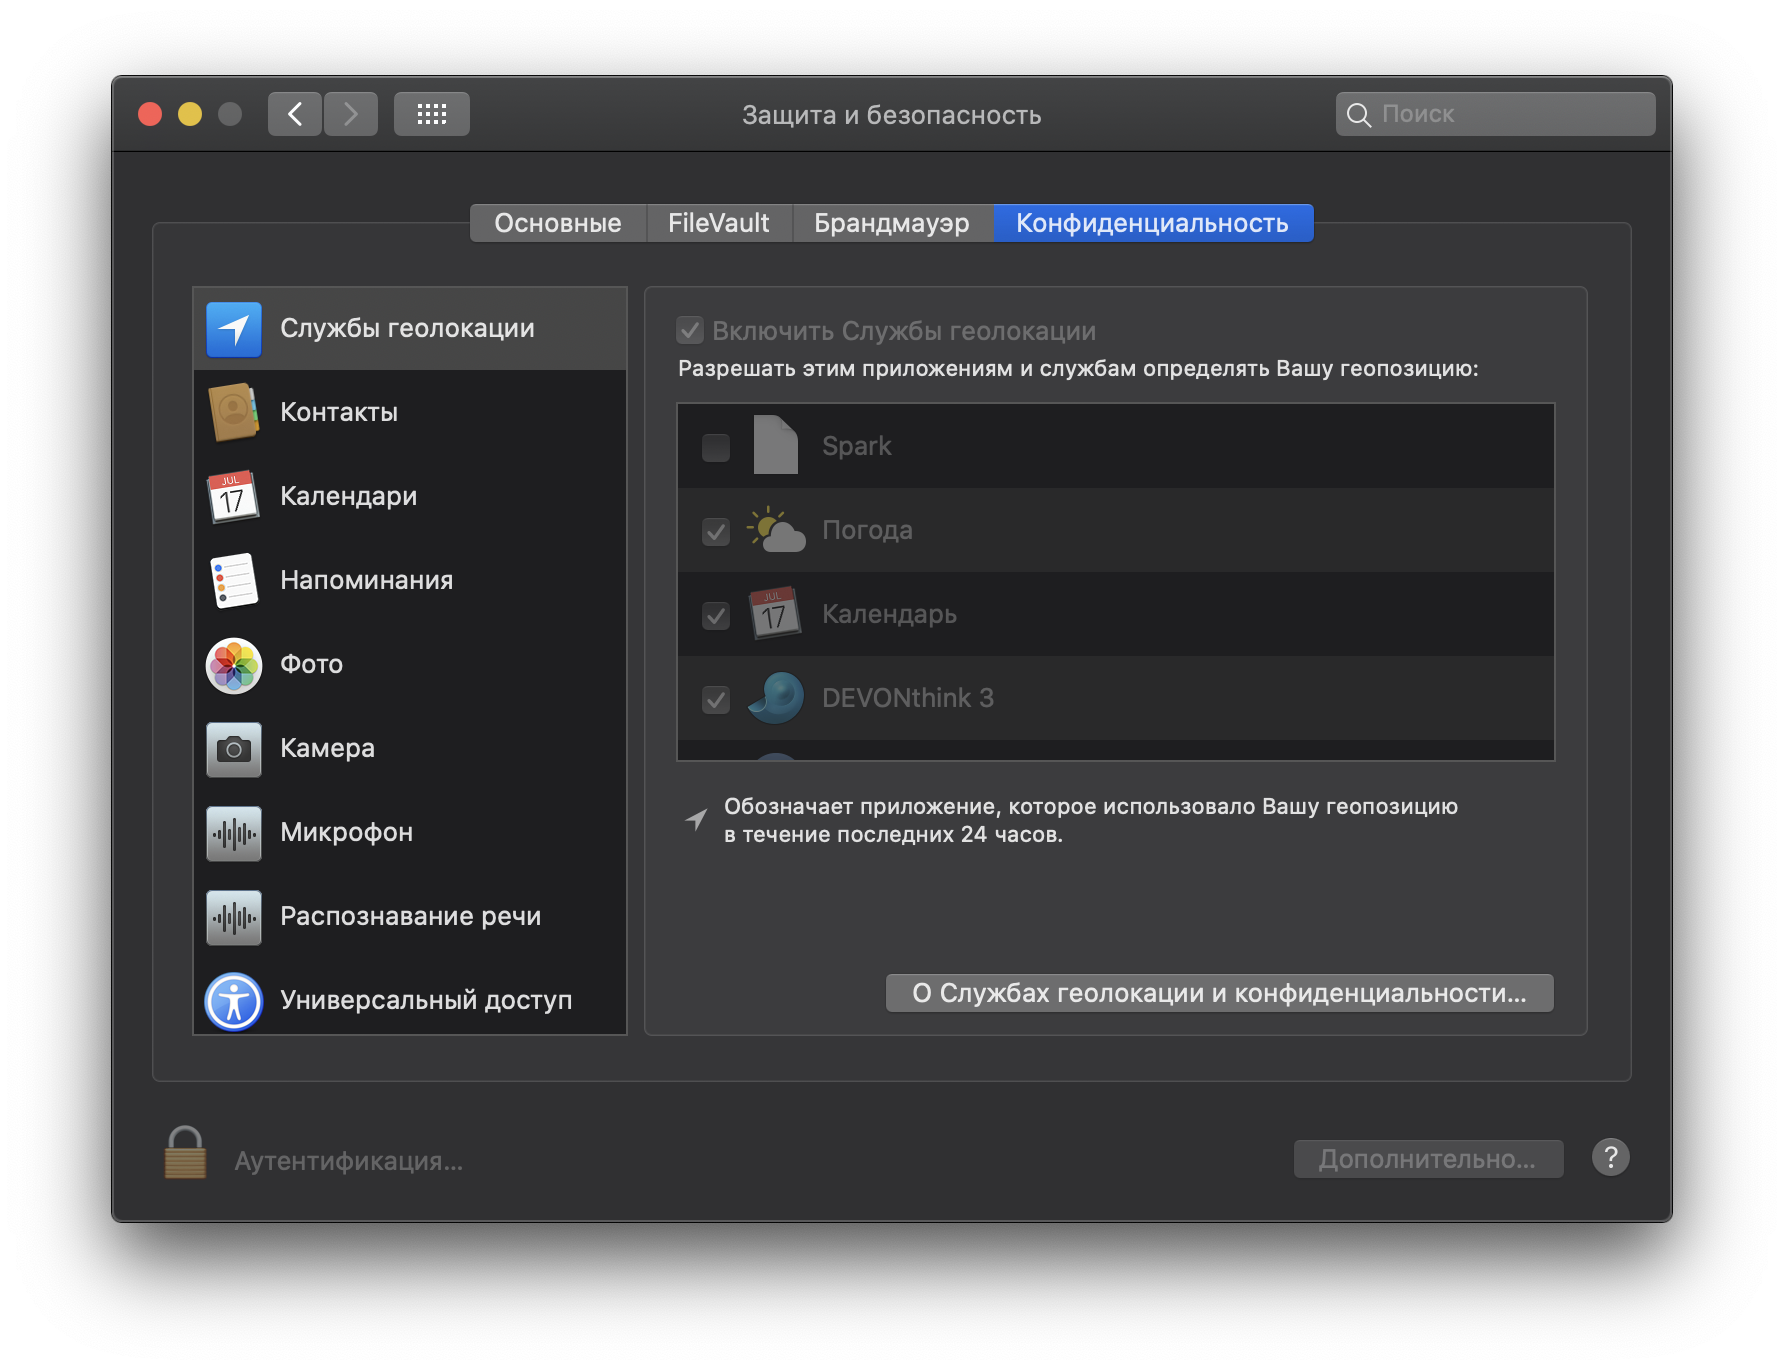Toggle the Погода location checkbox

tap(716, 531)
